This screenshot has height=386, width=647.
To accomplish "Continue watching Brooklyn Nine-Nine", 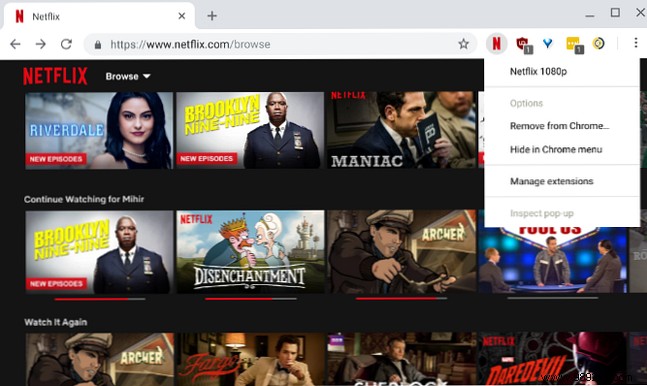I will 99,252.
